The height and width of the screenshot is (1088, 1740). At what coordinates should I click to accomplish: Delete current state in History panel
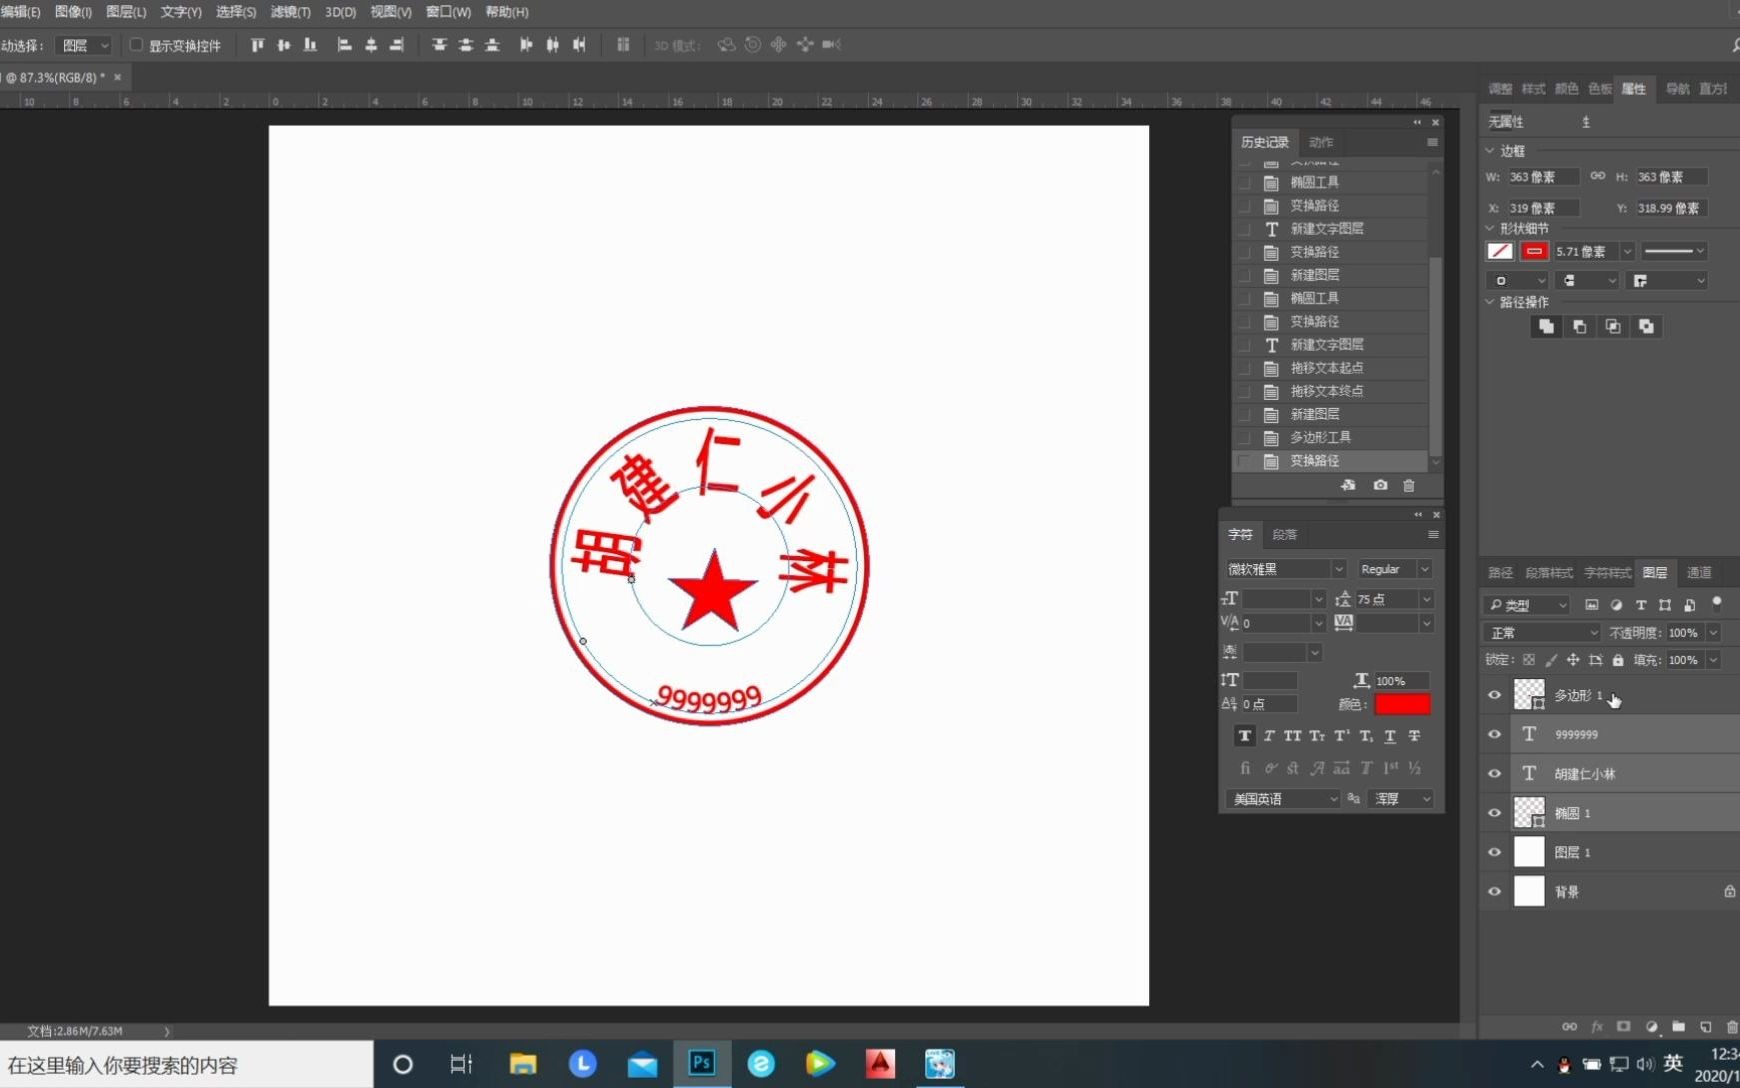click(1409, 485)
